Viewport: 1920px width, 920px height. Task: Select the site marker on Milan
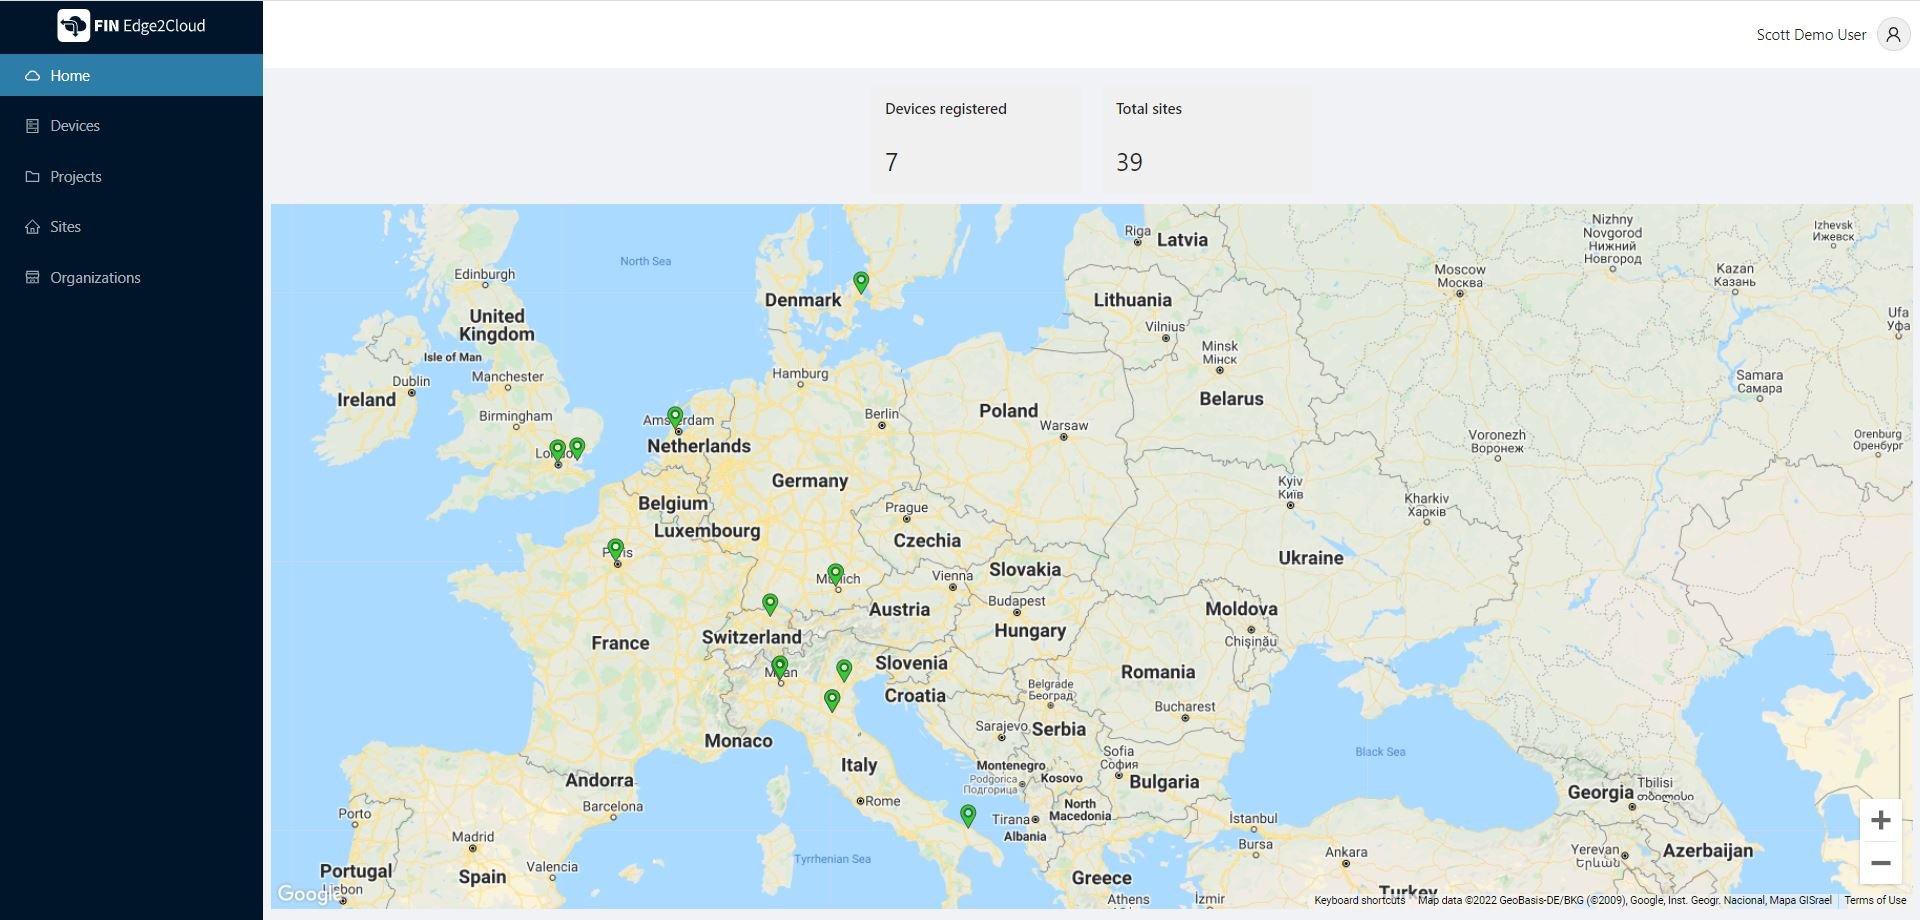(x=780, y=667)
